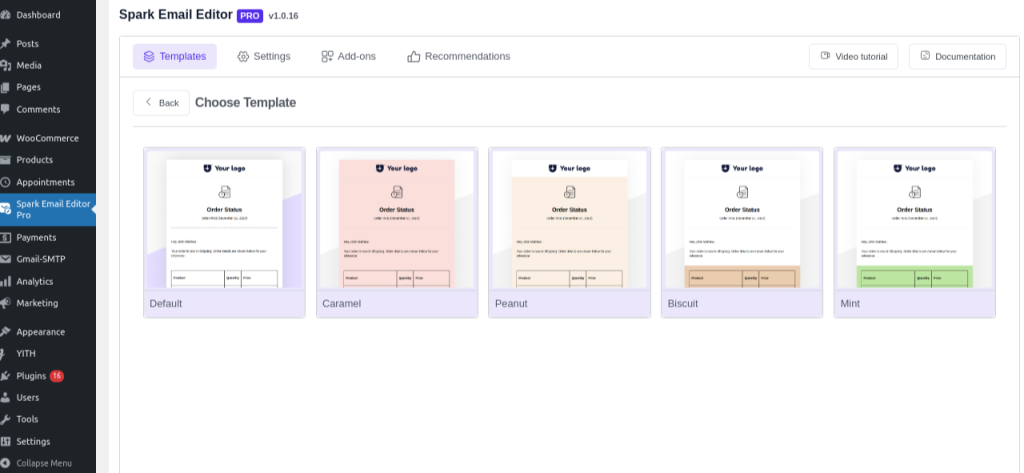Click the Default template label
Image resolution: width=1024 pixels, height=473 pixels.
[x=166, y=304]
